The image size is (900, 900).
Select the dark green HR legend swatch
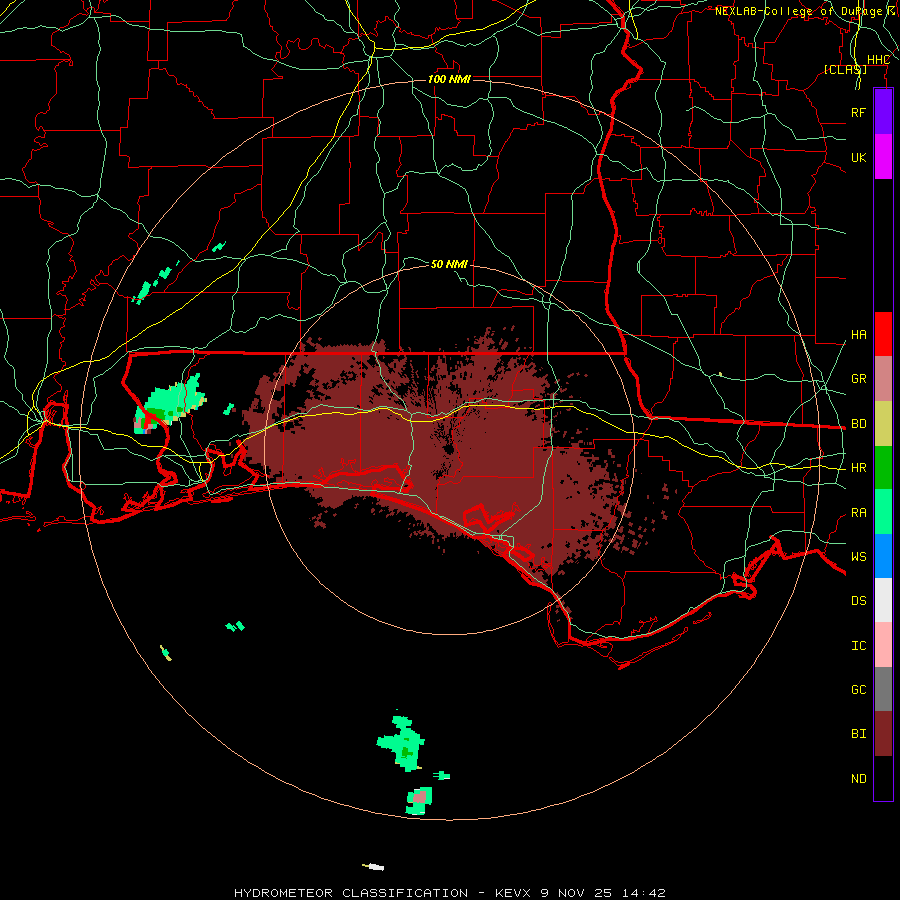[883, 468]
